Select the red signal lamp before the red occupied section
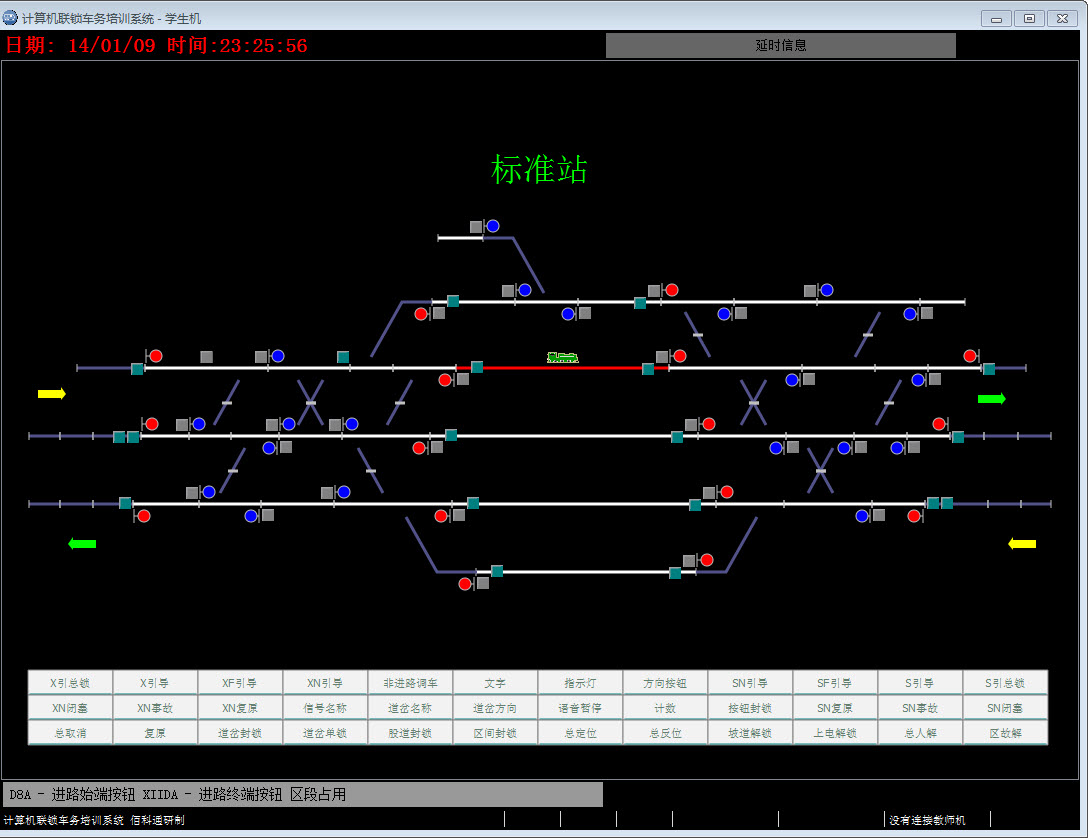This screenshot has width=1088, height=838. click(x=443, y=379)
